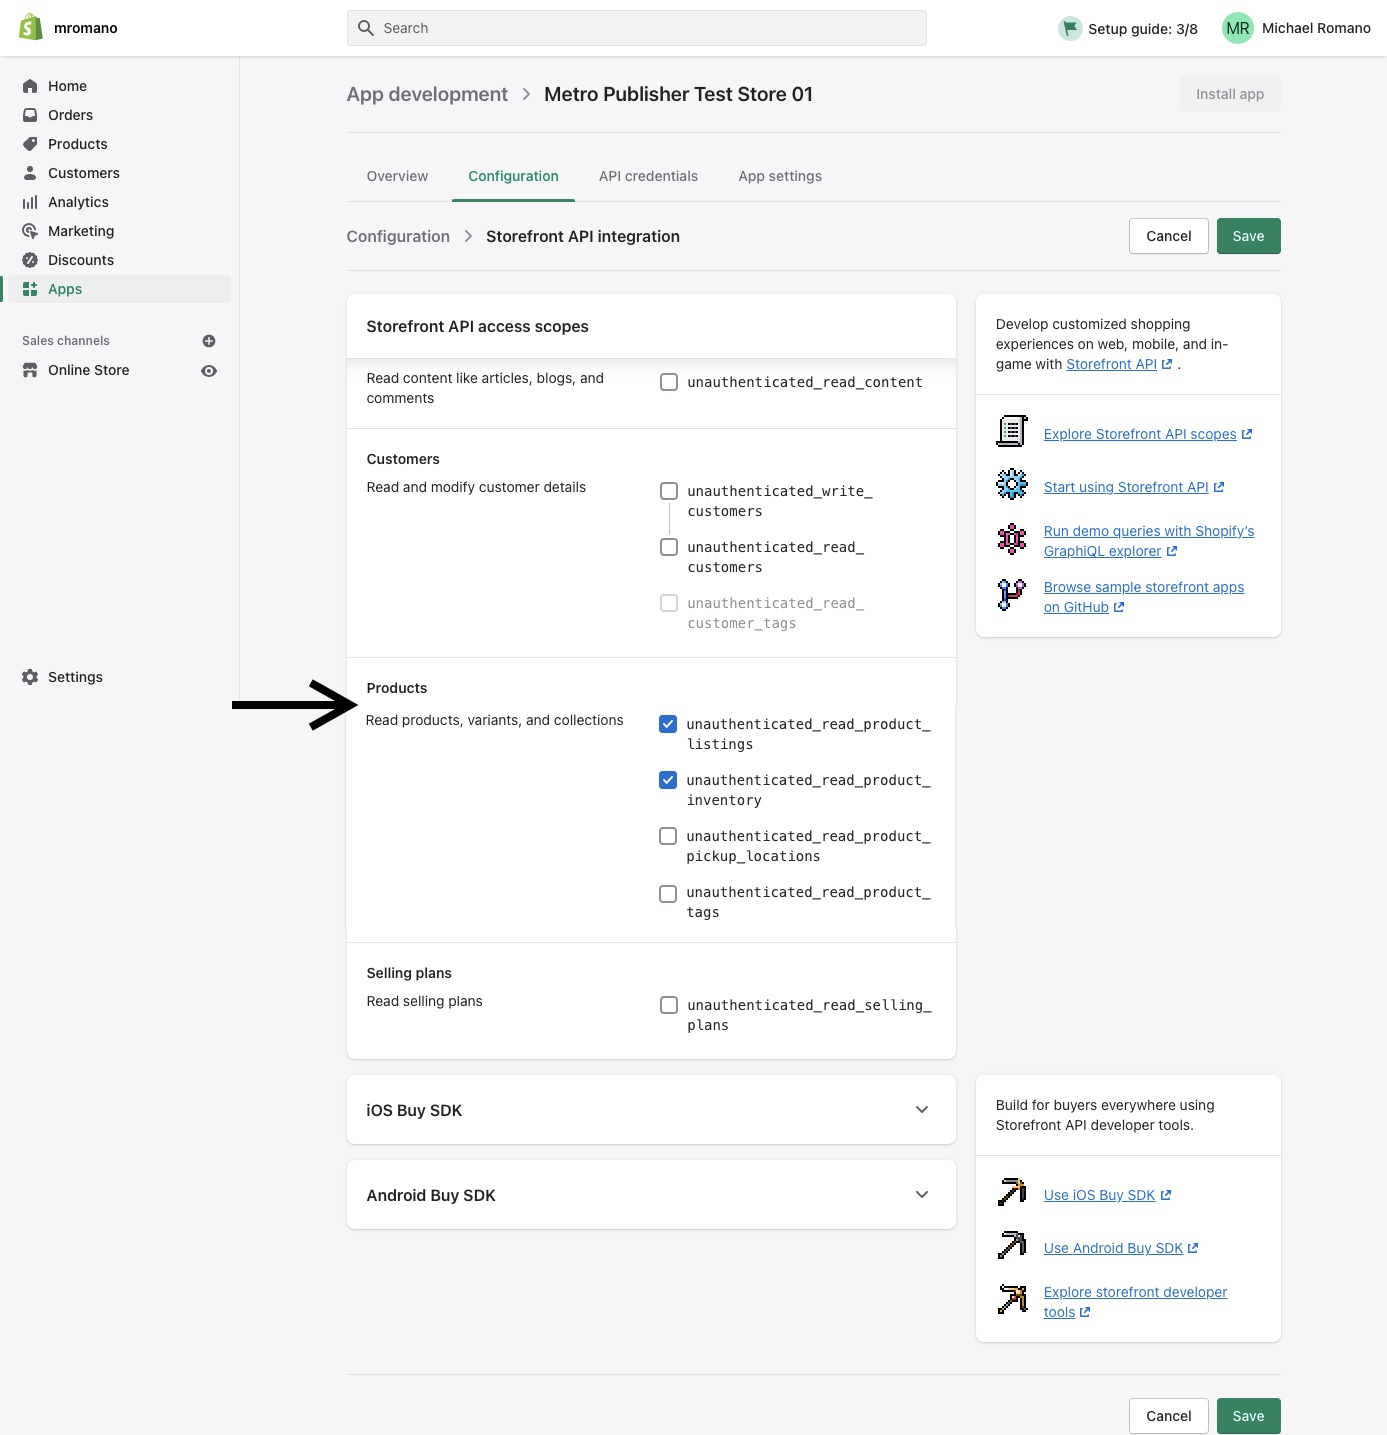
Task: Click the bug icon beside GraphiQL explorer link
Action: 1012,539
